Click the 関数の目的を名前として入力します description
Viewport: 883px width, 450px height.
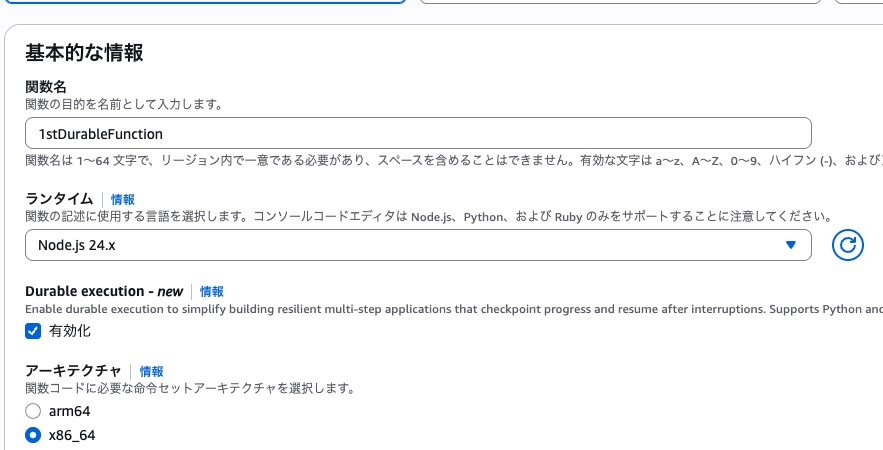pos(124,104)
